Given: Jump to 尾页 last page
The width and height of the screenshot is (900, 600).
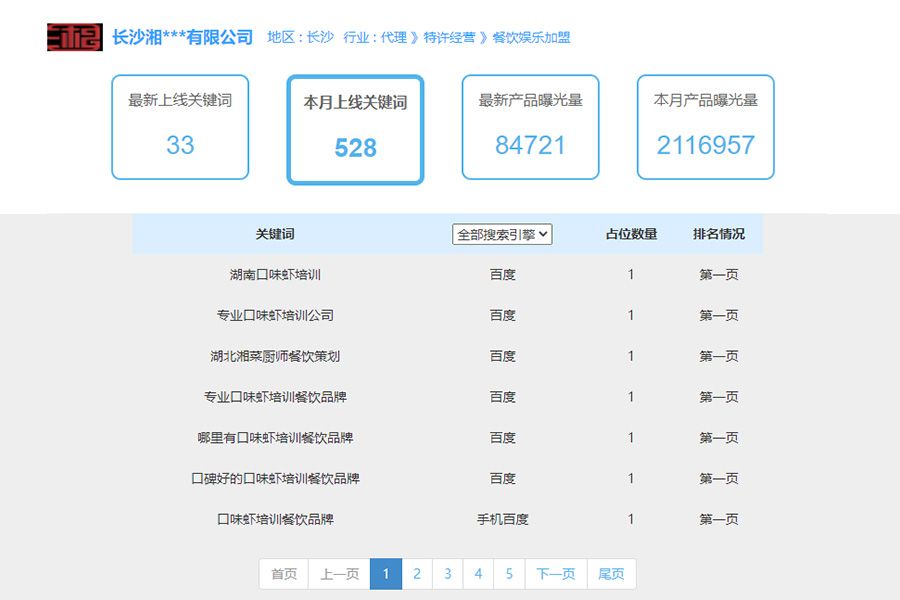Looking at the screenshot, I should tap(611, 574).
